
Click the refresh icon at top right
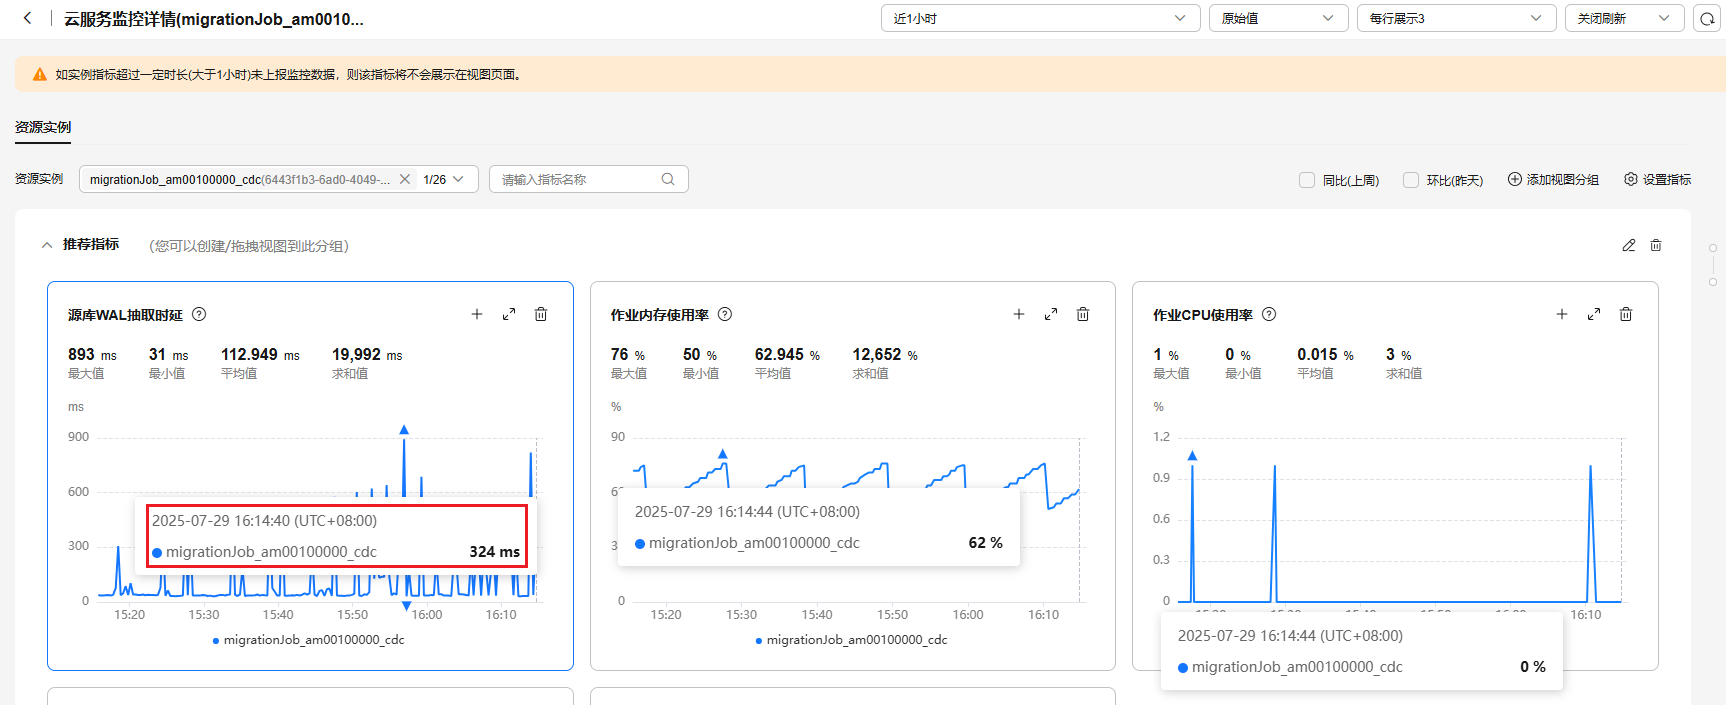tap(1708, 19)
